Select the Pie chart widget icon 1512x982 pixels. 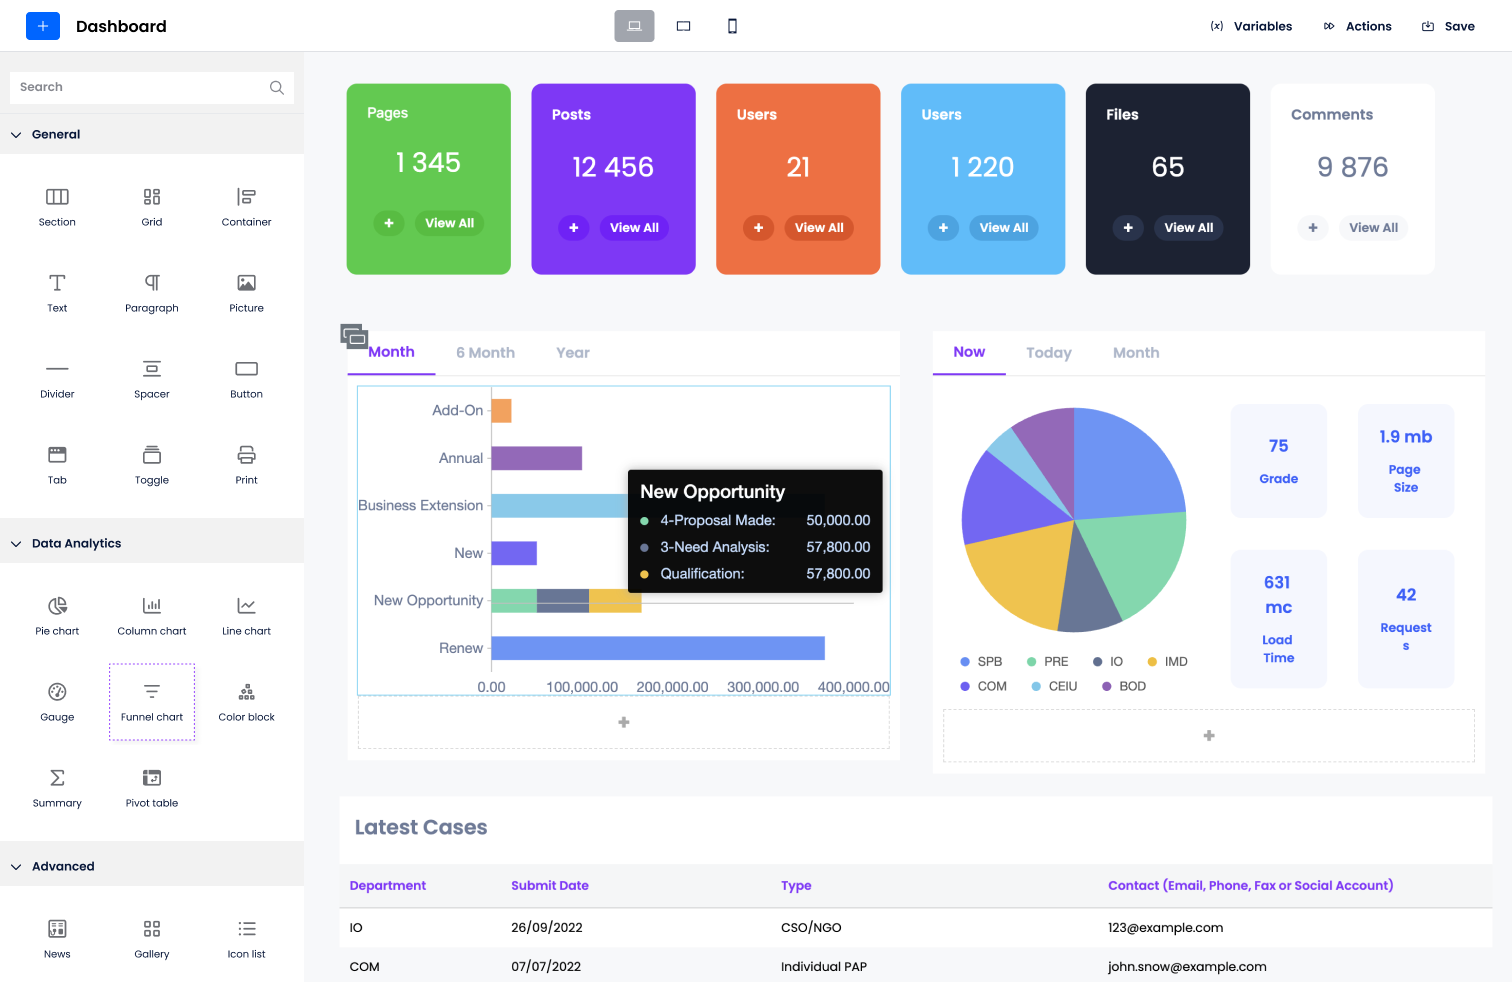point(57,606)
